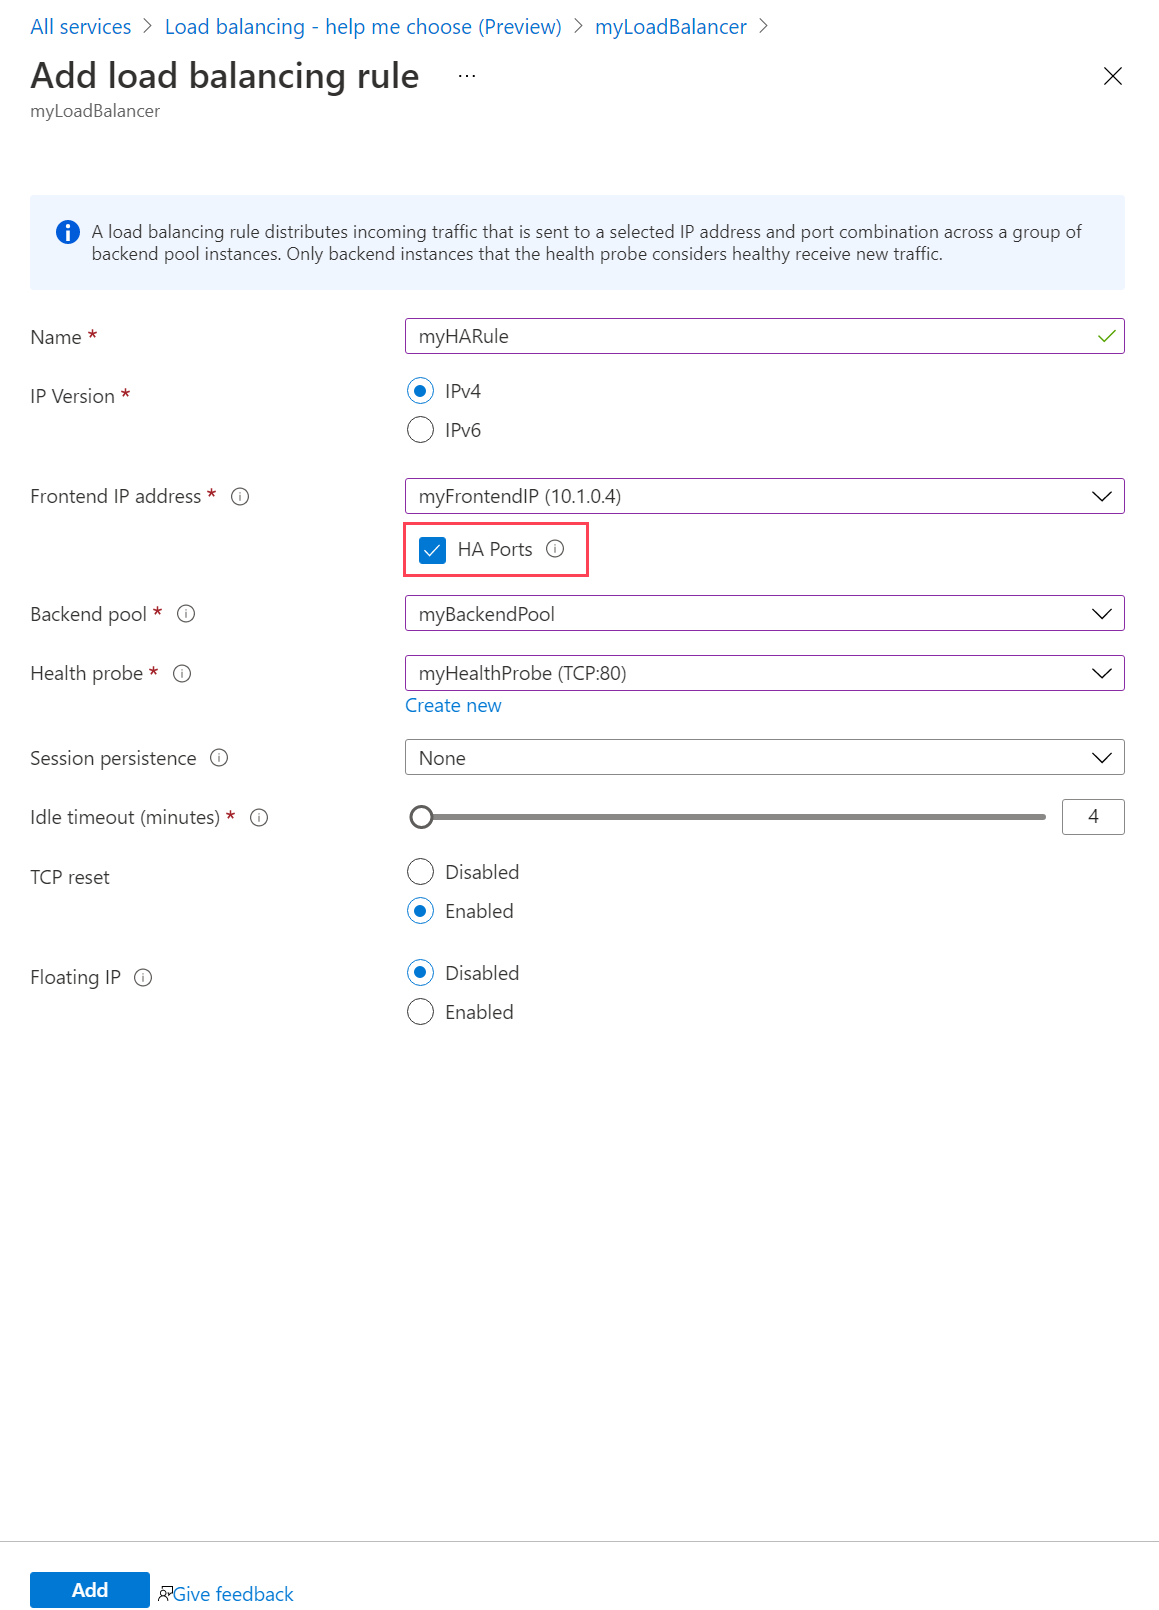Viewport: 1159px width, 1610px height.
Task: Click the Health probe info icon
Action: point(182,673)
